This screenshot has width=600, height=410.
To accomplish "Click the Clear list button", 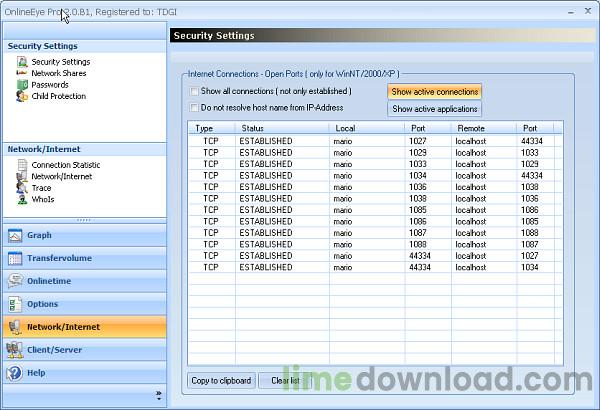I will 285,381.
